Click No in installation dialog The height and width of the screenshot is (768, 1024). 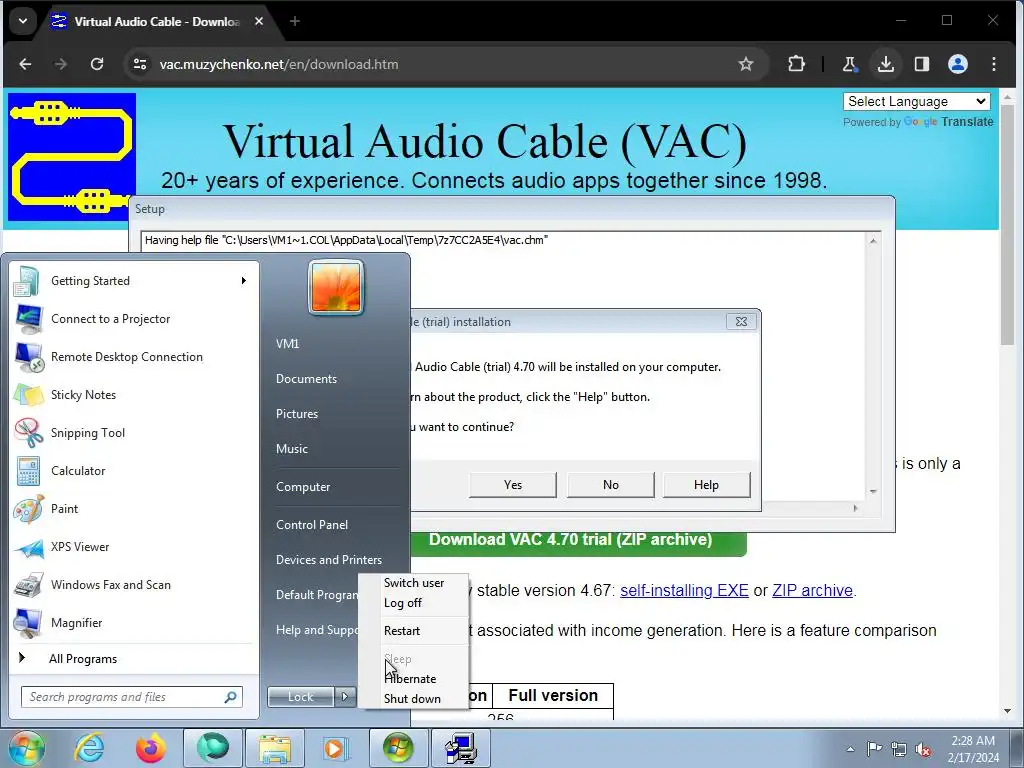[x=611, y=485]
